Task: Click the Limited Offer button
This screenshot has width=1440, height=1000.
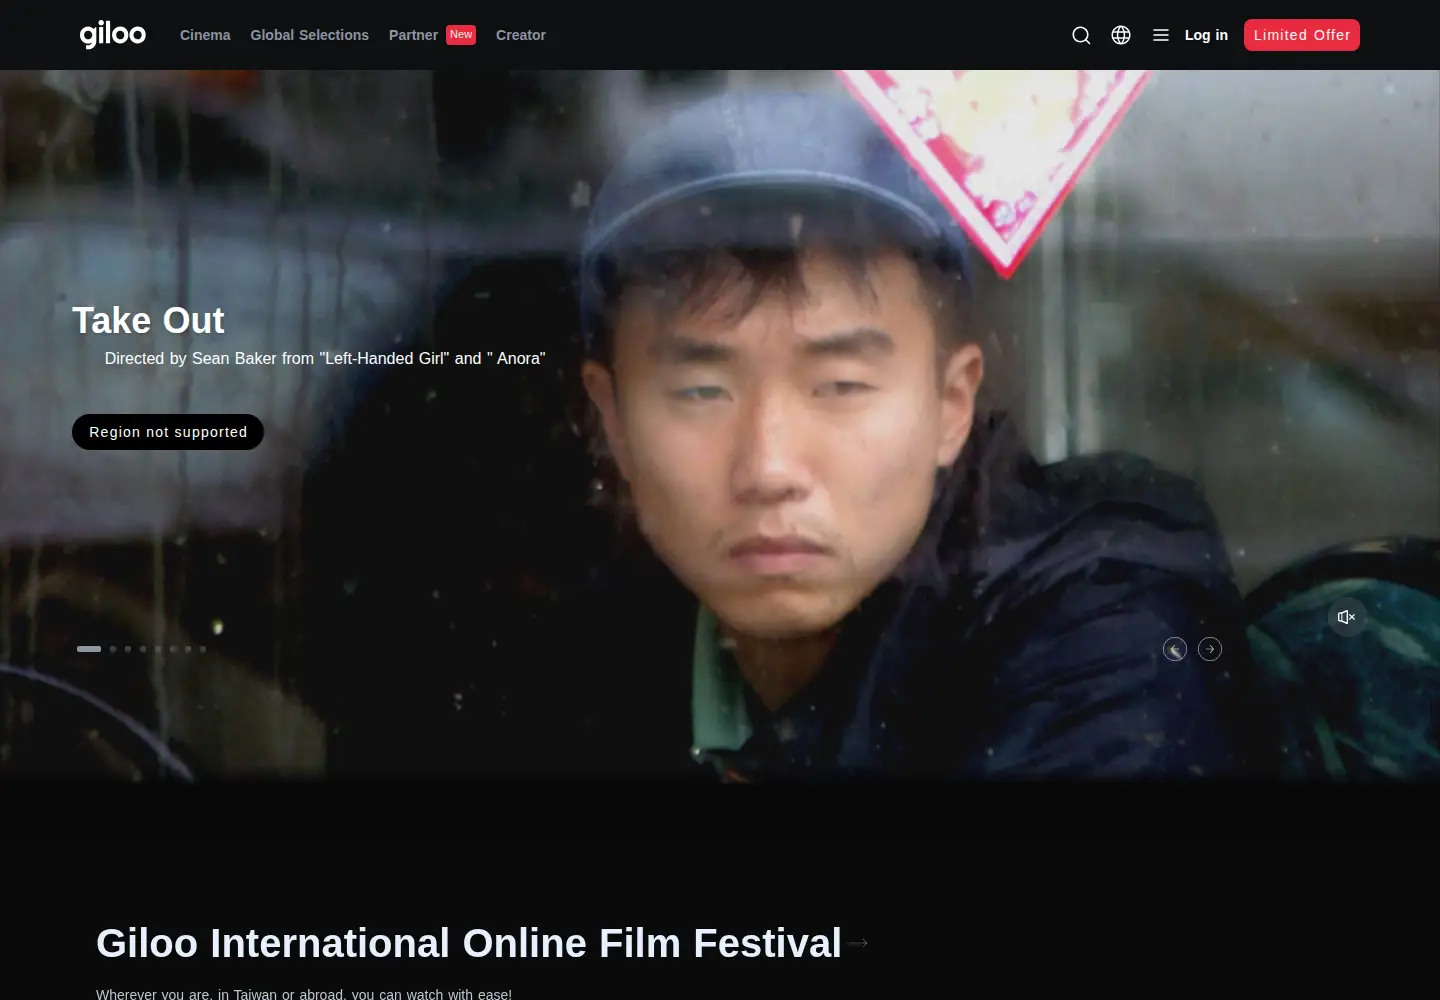Action: click(x=1302, y=35)
